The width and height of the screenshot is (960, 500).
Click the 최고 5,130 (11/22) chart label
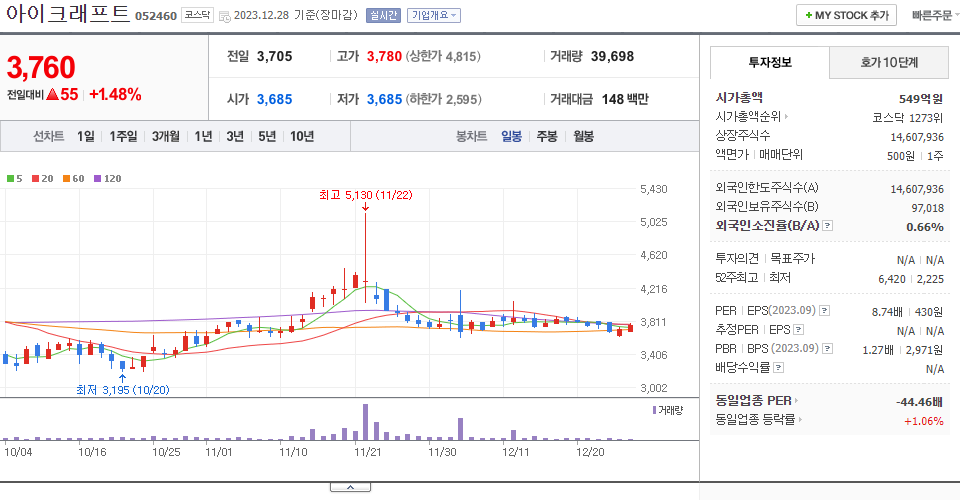pos(366,195)
